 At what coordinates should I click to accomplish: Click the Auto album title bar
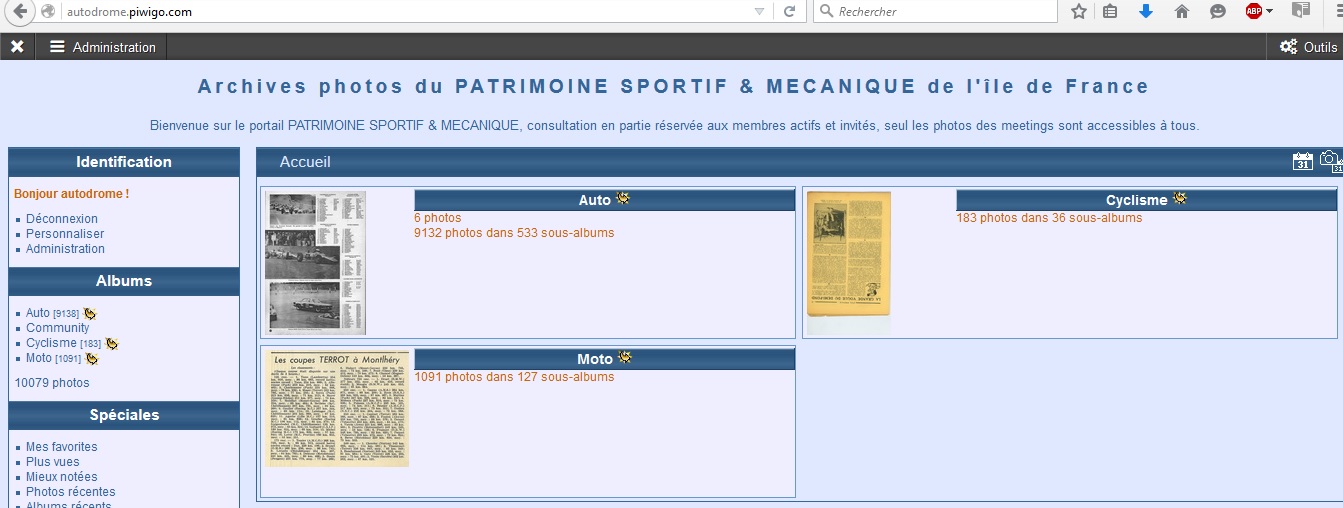point(605,200)
